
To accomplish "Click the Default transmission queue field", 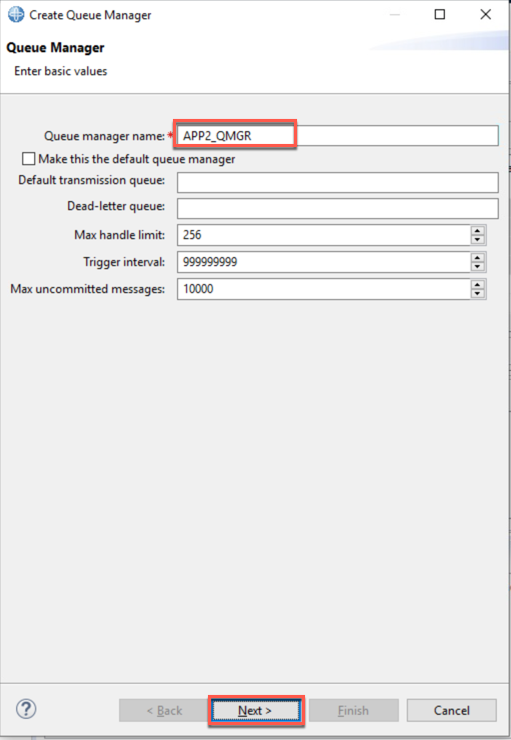I will click(x=337, y=182).
